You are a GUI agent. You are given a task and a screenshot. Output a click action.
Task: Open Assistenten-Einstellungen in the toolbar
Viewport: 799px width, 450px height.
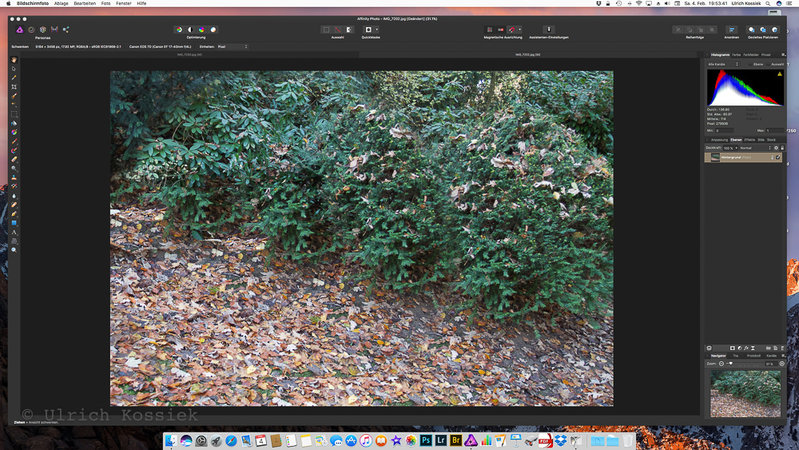pos(550,30)
